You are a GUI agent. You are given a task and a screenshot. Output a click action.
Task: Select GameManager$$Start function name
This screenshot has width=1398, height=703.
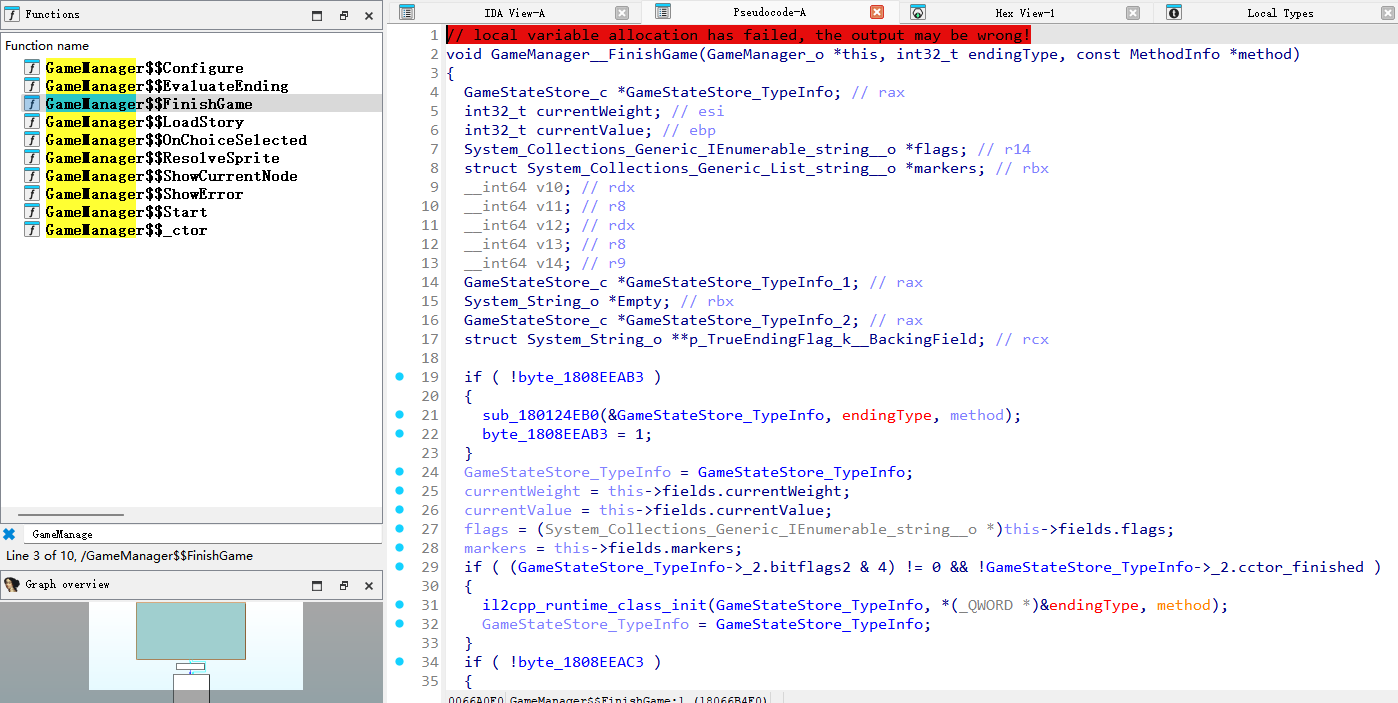pyautogui.click(x=126, y=212)
